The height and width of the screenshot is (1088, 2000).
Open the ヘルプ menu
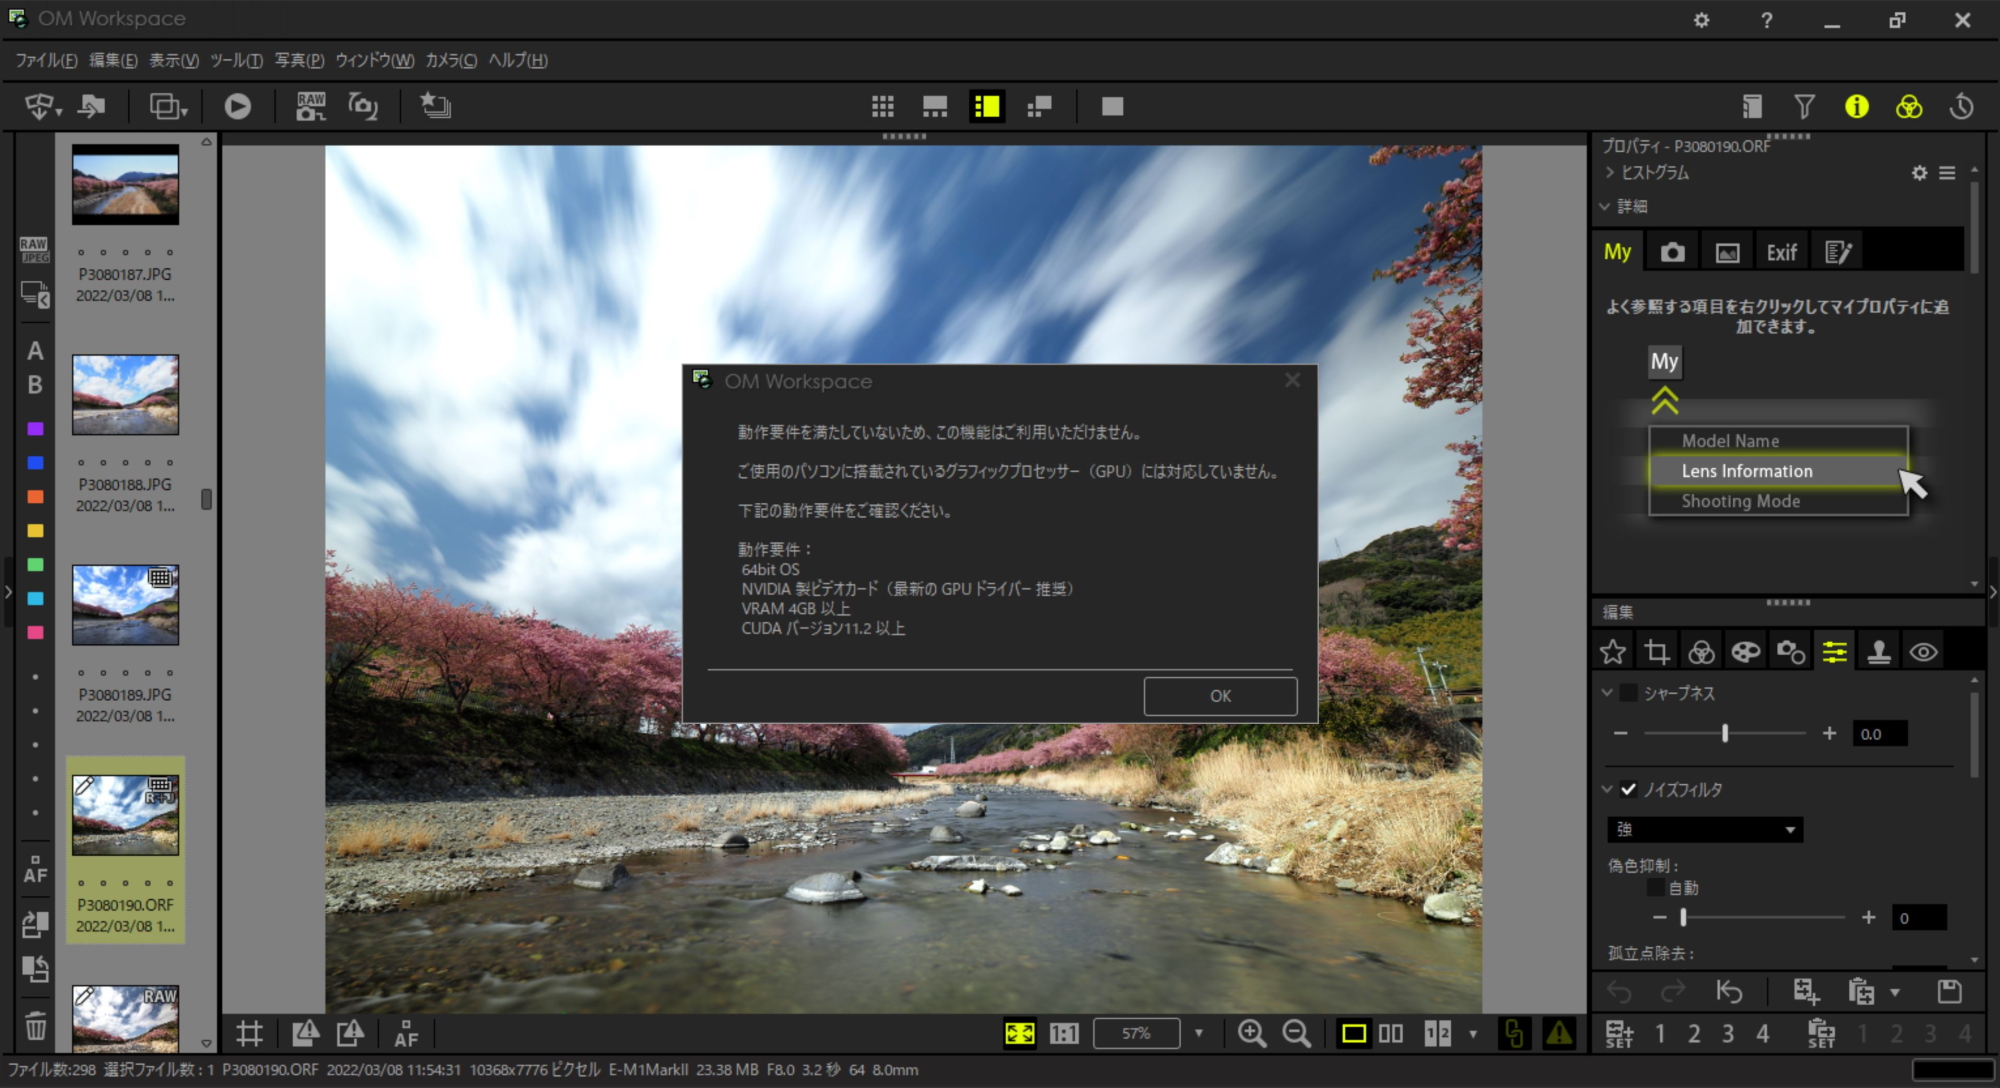(518, 60)
